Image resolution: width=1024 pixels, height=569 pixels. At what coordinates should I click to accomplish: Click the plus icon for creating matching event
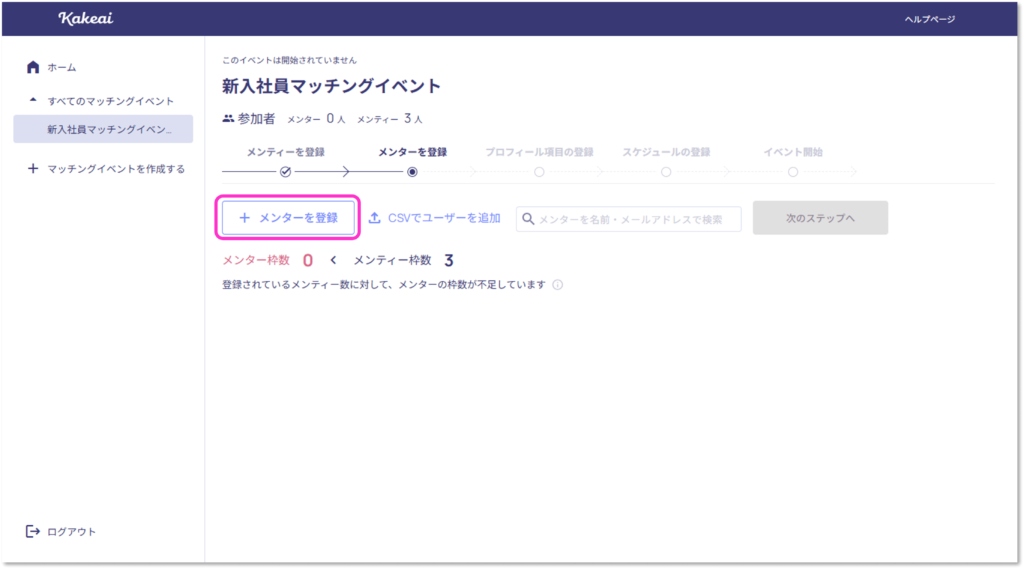click(33, 169)
